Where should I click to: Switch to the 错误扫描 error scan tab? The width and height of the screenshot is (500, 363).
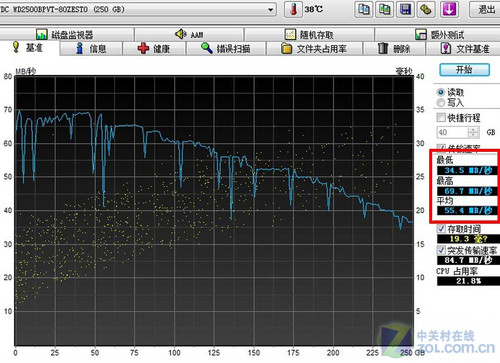coord(226,49)
